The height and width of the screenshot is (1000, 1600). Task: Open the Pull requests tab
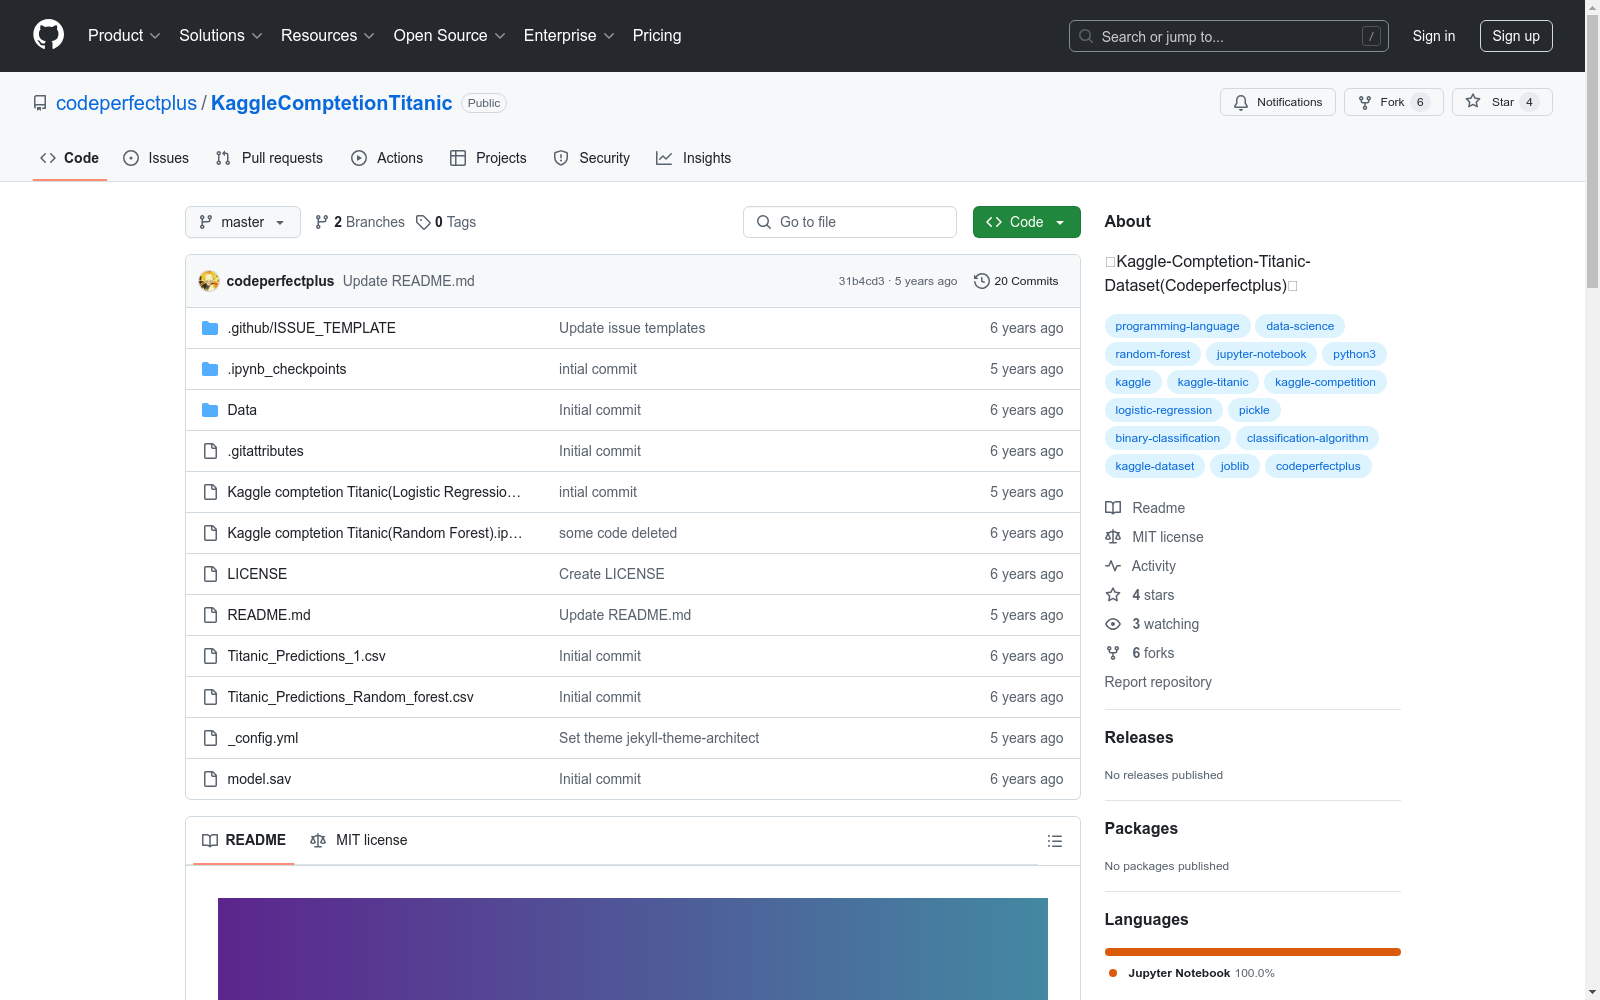click(x=269, y=158)
